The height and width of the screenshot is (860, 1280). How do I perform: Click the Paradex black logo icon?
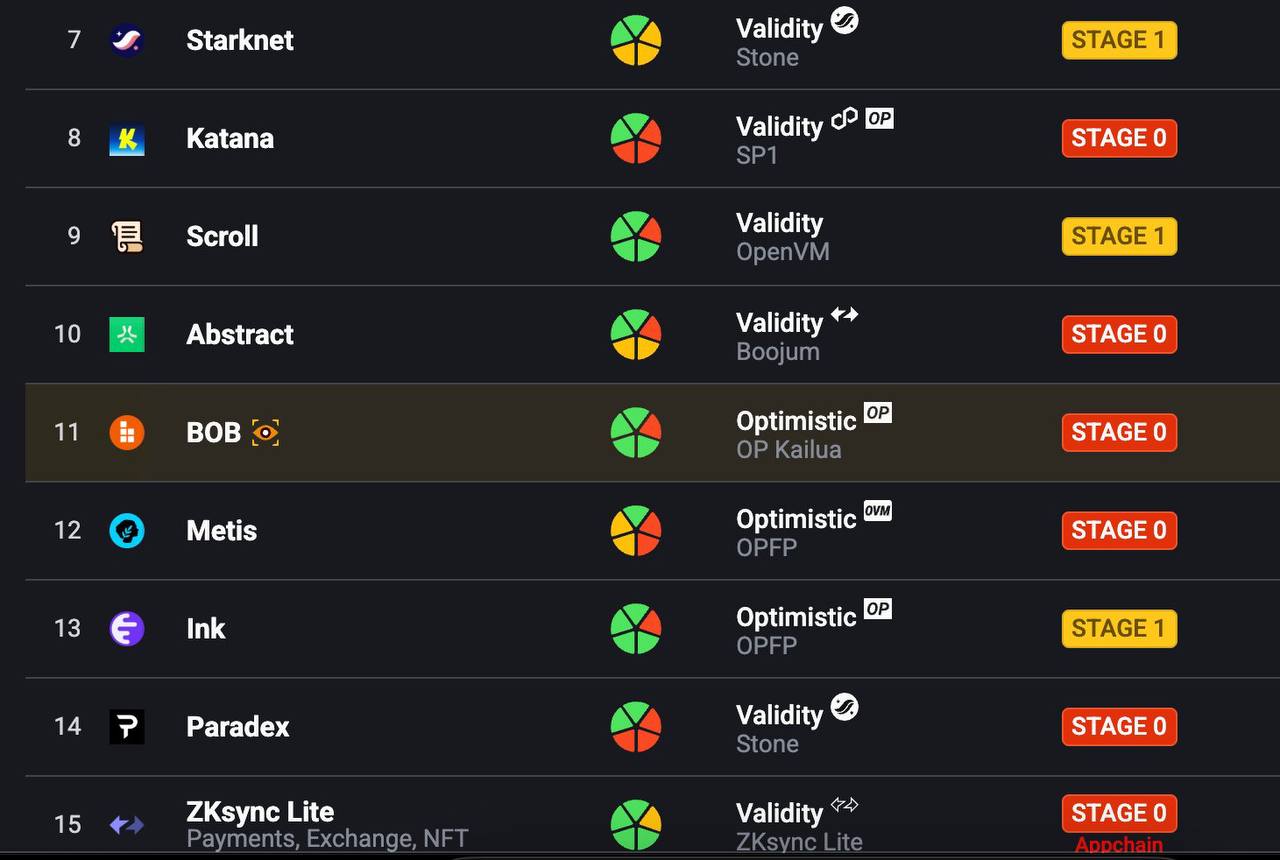click(127, 727)
